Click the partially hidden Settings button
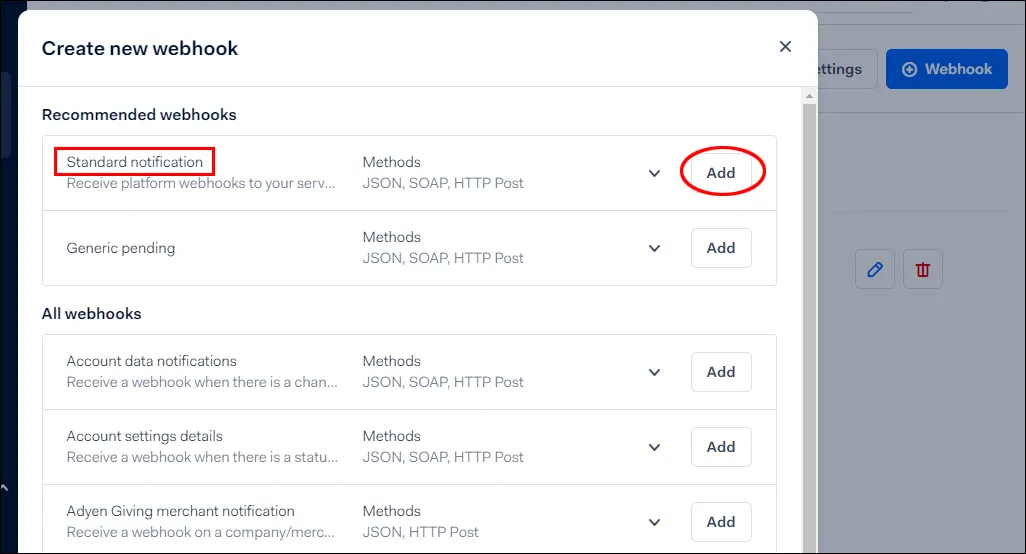This screenshot has height=554, width=1026. click(x=847, y=69)
